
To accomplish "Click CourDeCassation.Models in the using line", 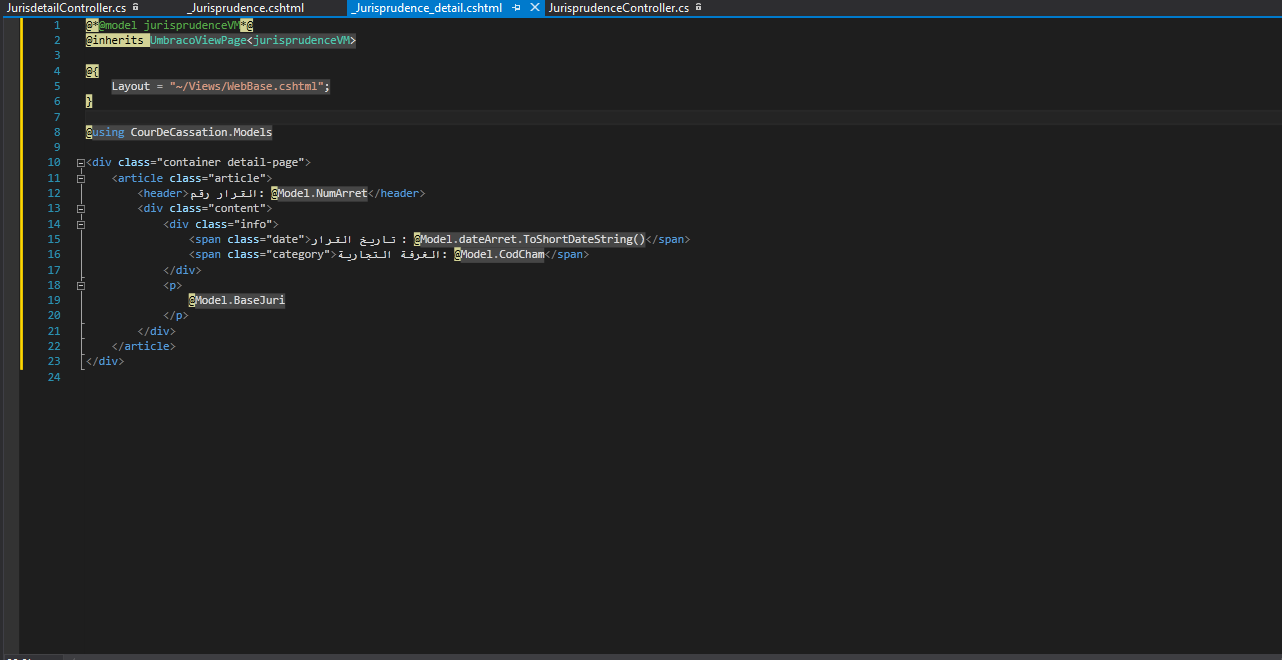I will tap(201, 132).
